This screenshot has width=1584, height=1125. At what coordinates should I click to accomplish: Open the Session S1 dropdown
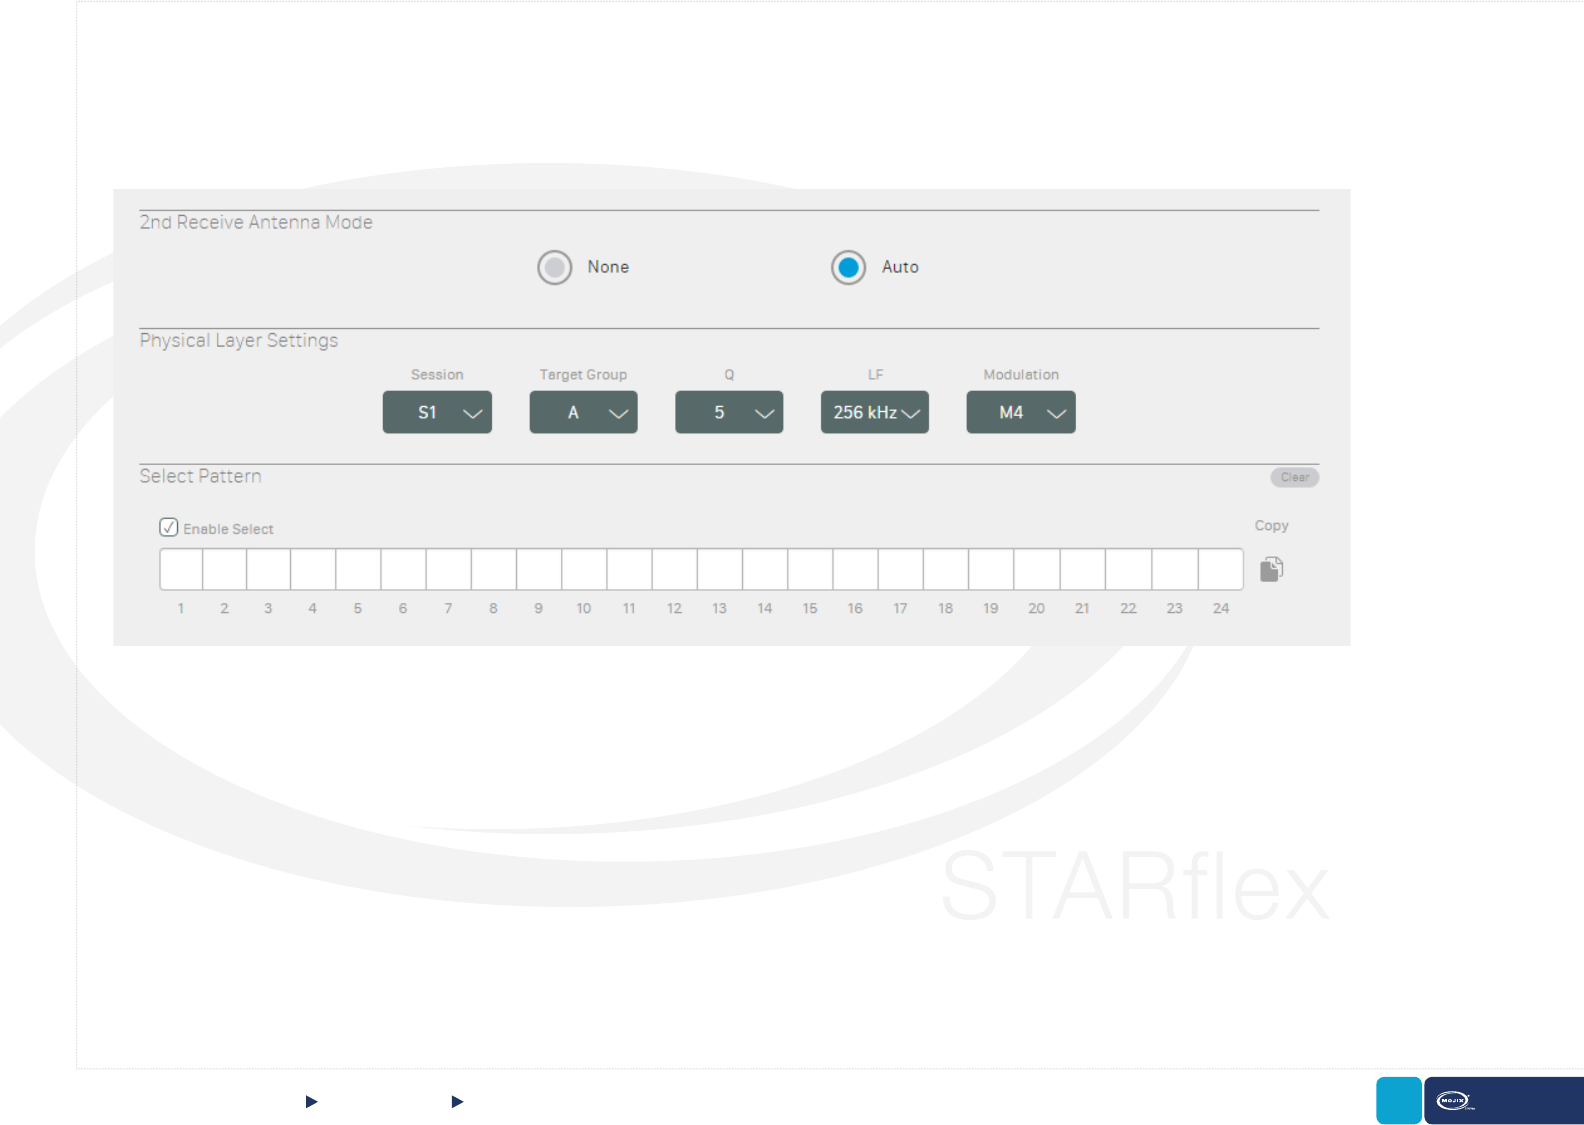coord(437,412)
